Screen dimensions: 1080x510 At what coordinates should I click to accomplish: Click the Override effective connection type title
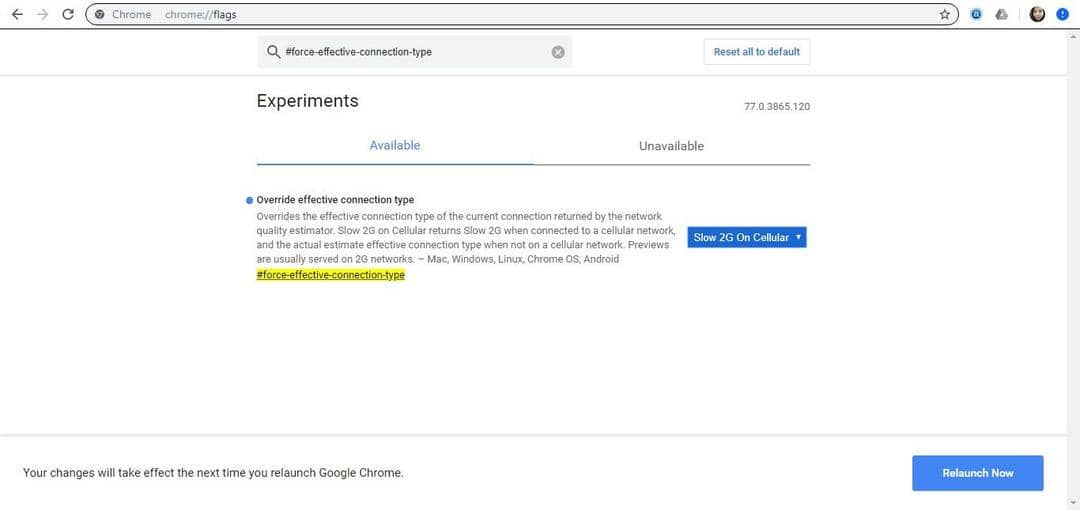tap(335, 200)
